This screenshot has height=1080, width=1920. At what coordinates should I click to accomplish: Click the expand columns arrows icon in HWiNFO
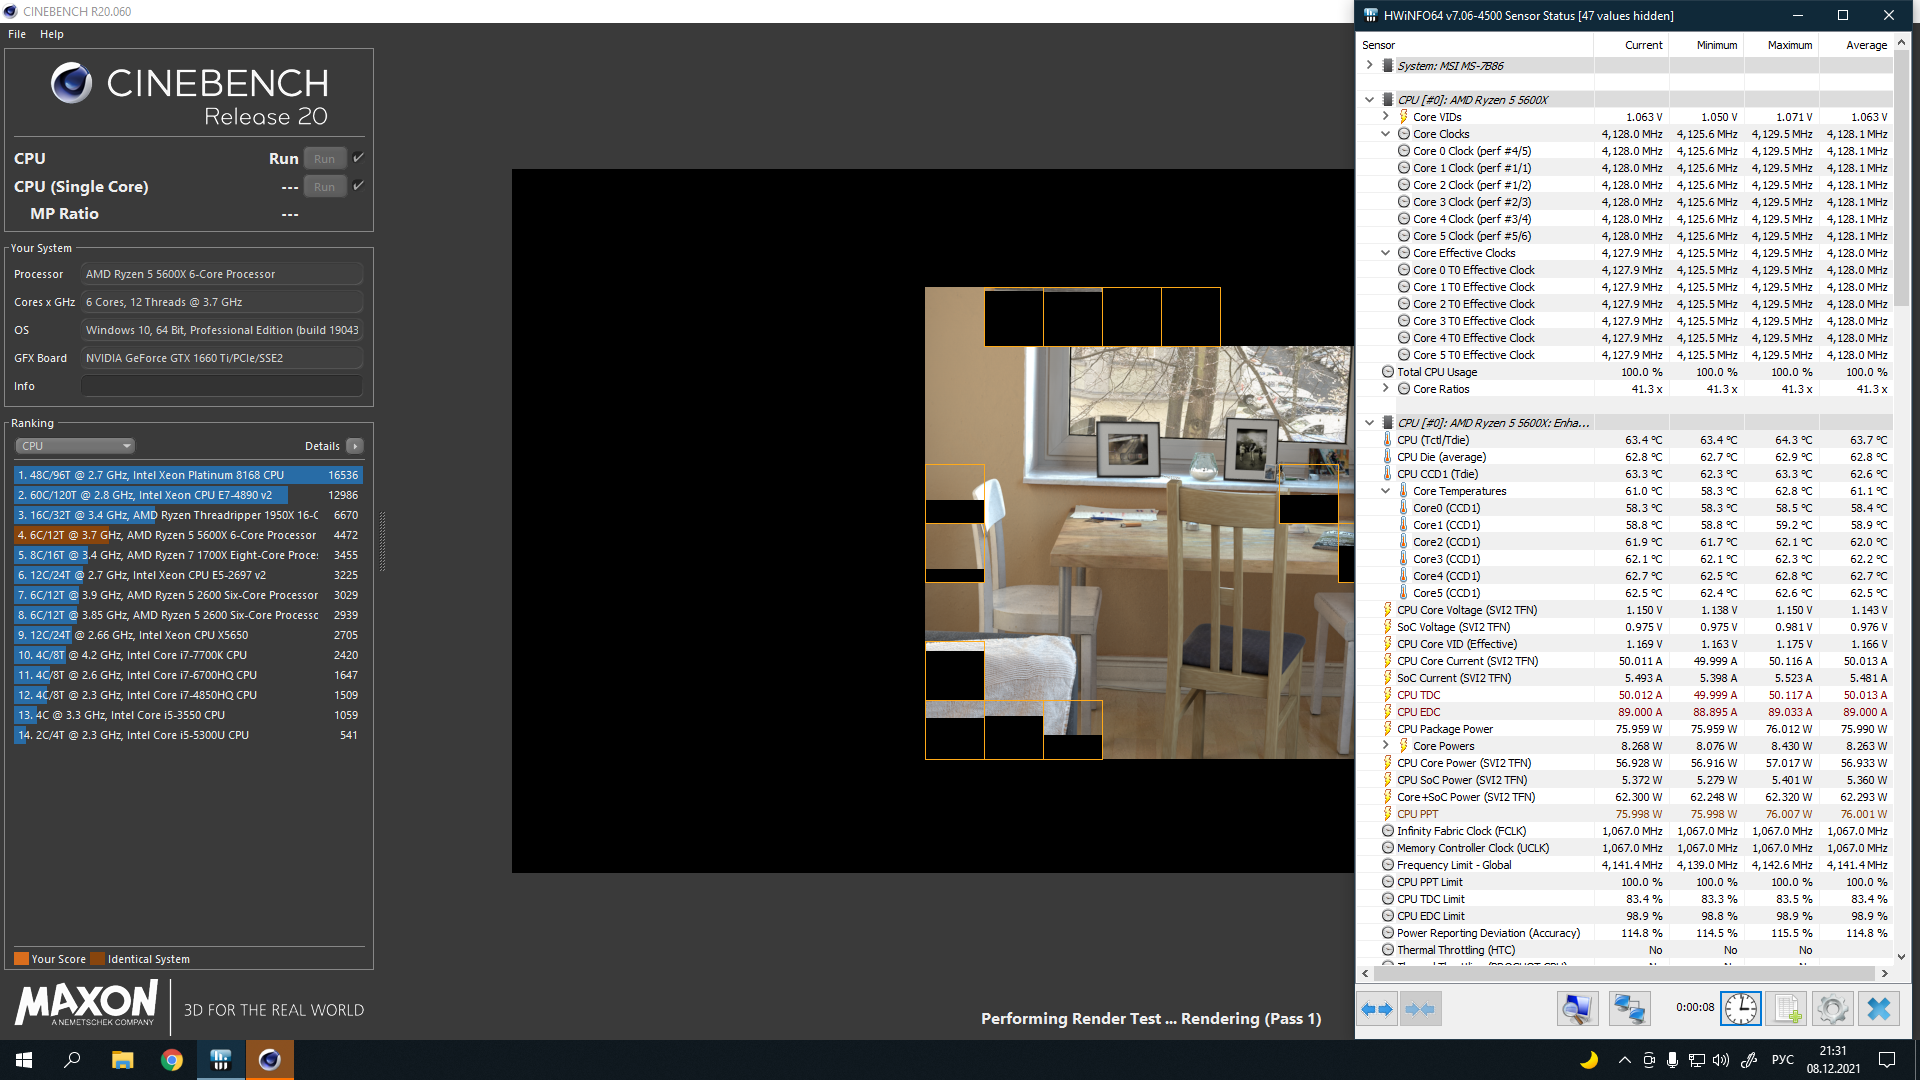pos(1377,1009)
